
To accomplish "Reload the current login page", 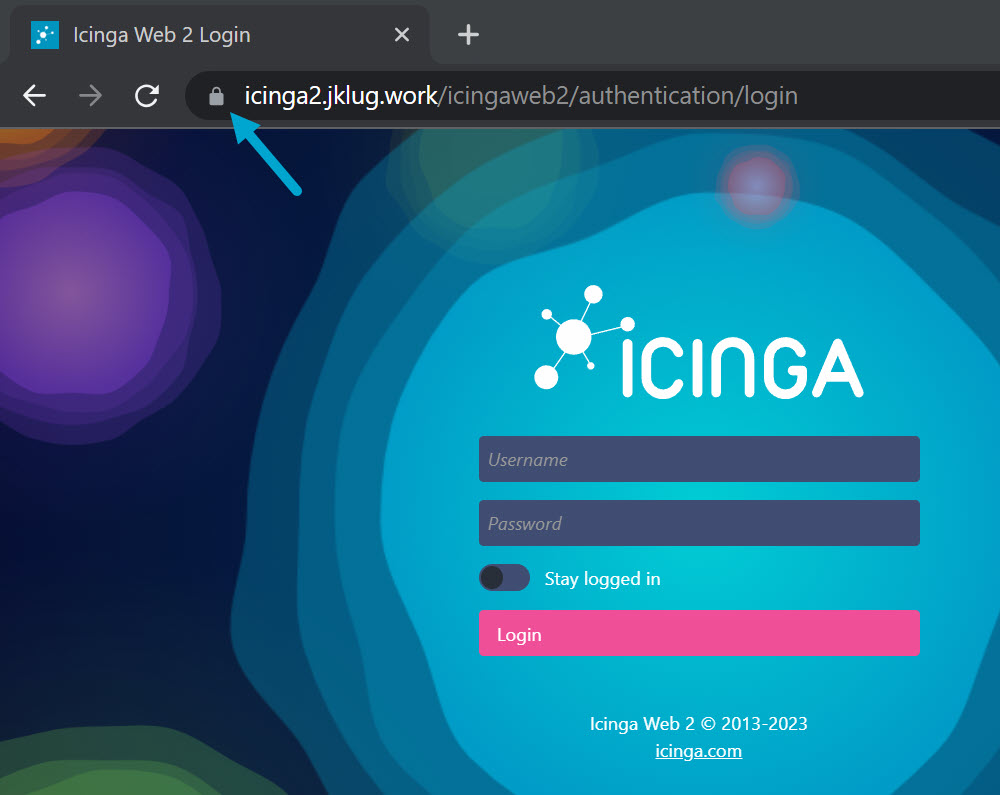I will 147,96.
